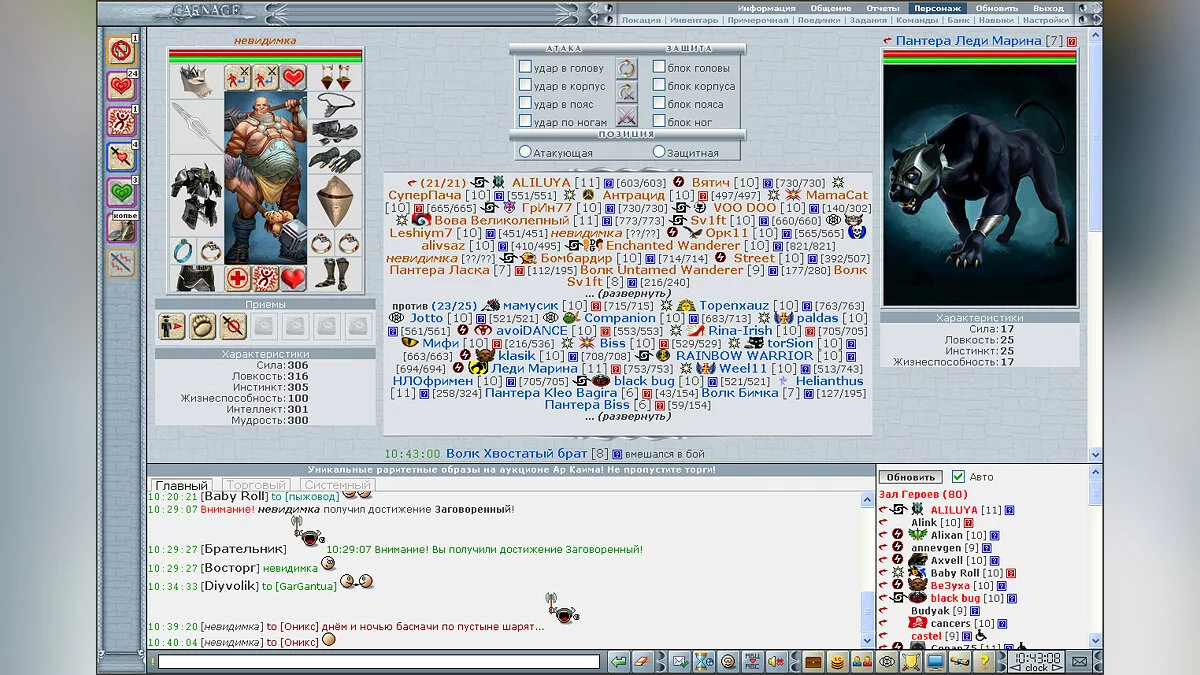Click the chat message input field

[x=378, y=661]
